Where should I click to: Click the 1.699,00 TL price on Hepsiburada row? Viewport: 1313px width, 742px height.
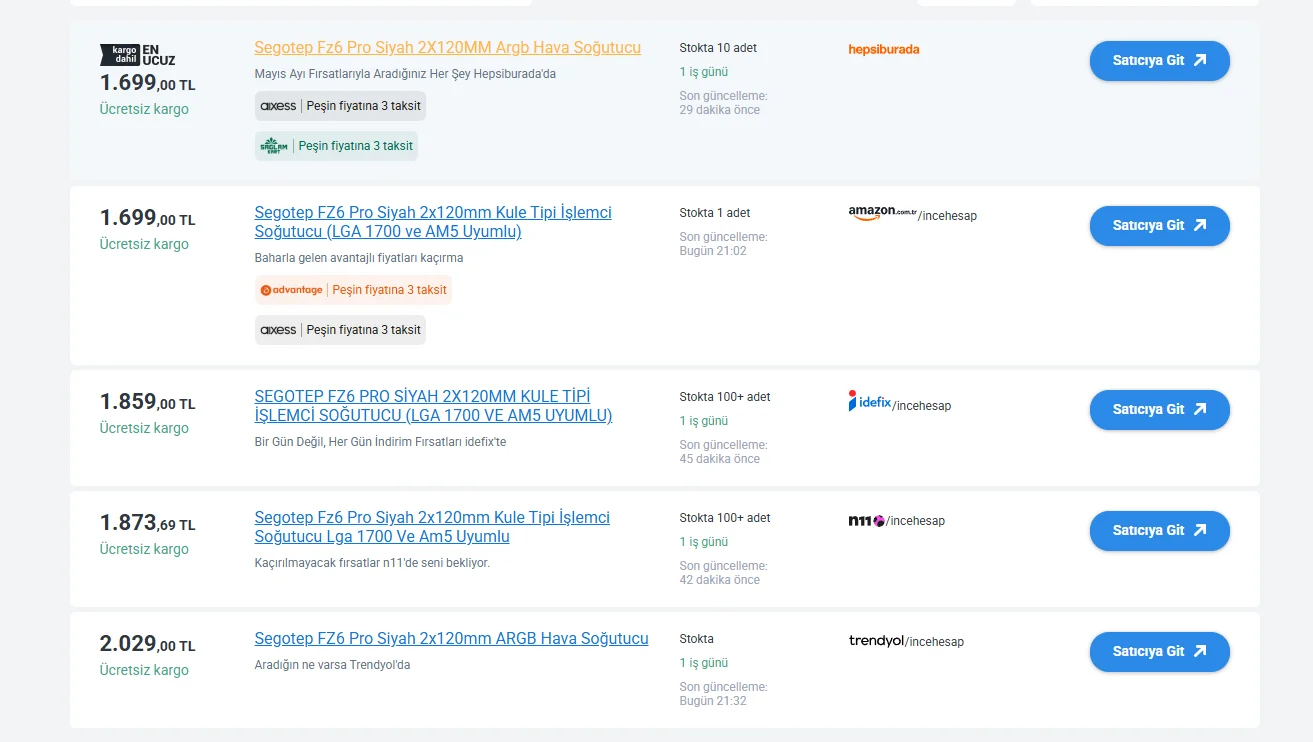tap(147, 83)
